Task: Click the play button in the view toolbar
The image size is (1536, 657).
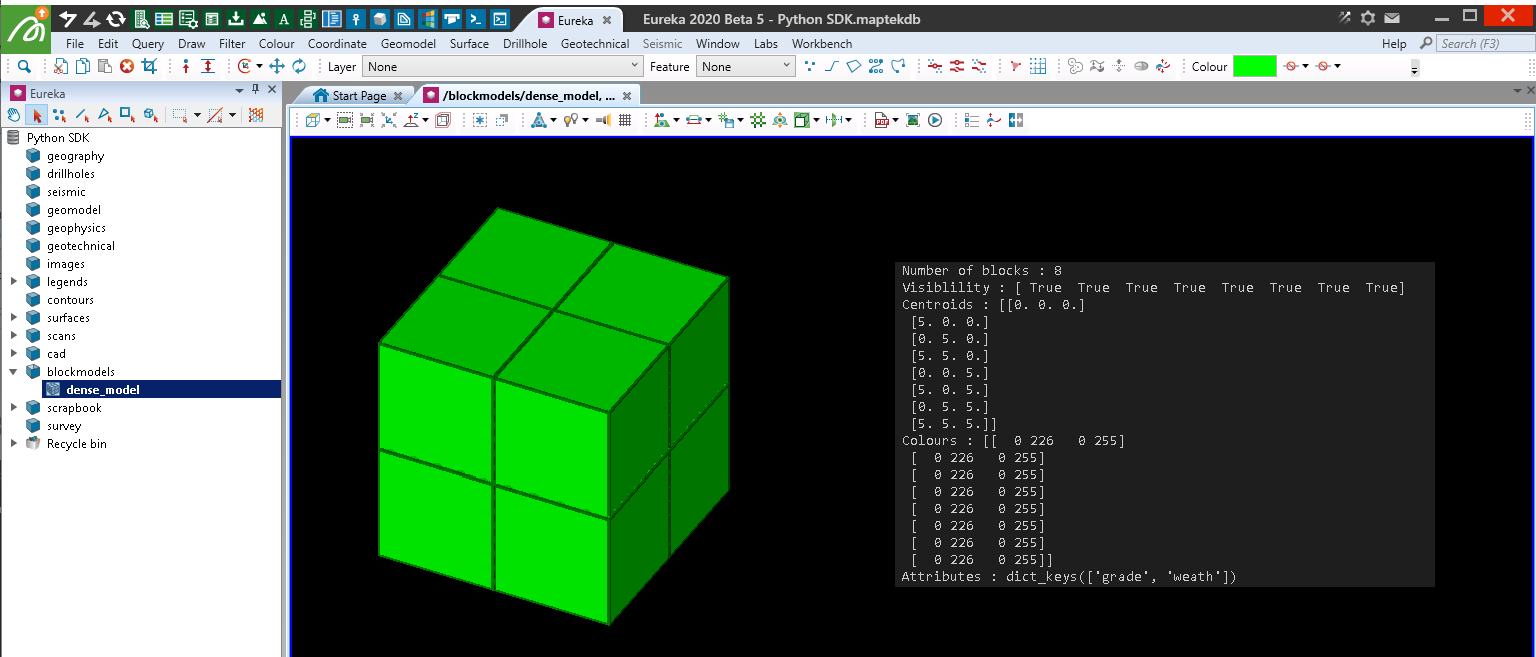Action: click(x=935, y=120)
